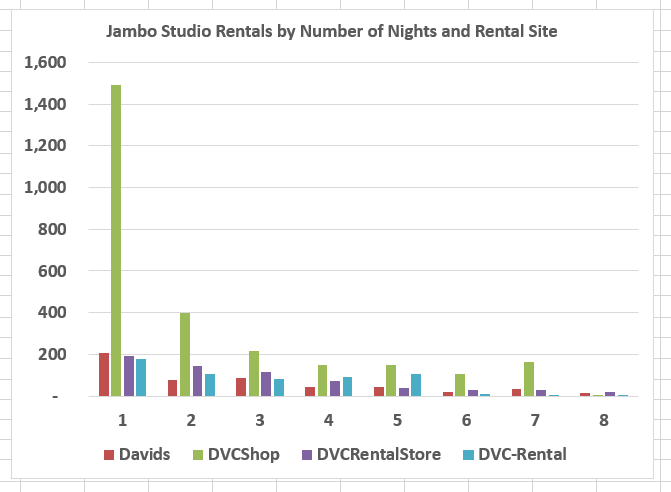Click the DVCRentalStore legend label
This screenshot has width=671, height=492.
tap(379, 455)
